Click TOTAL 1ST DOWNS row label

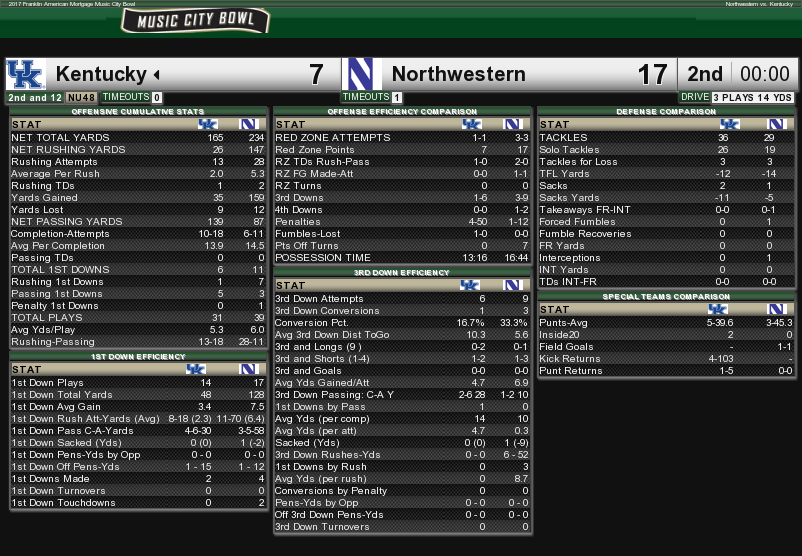pyautogui.click(x=60, y=270)
